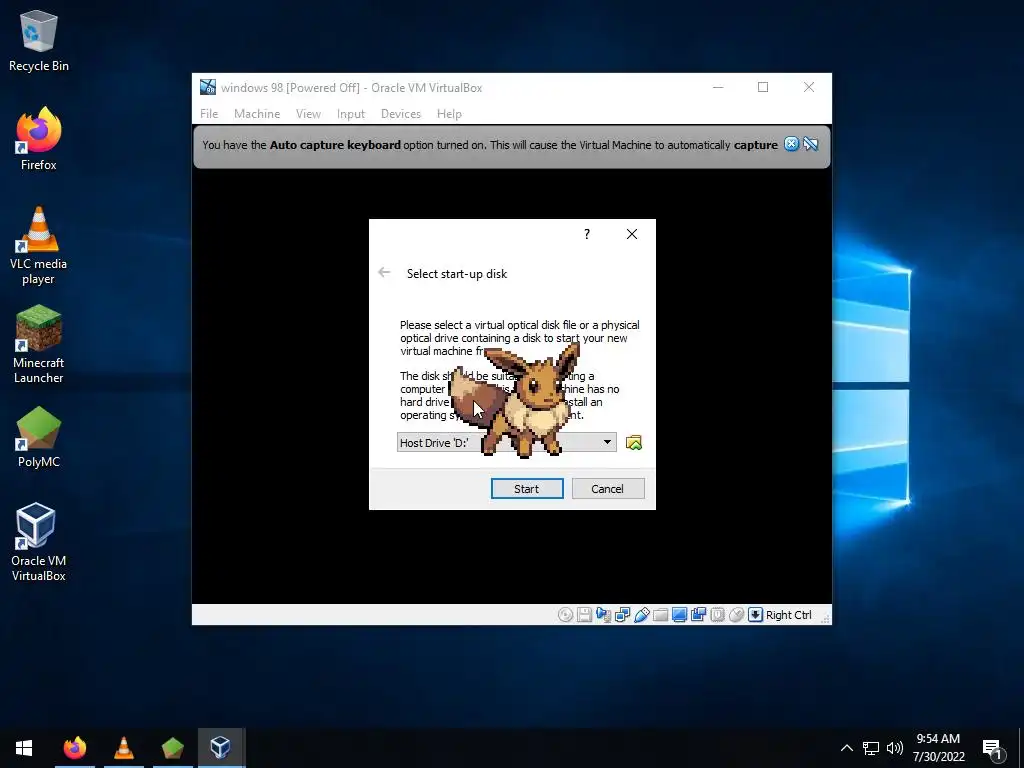Open the Input menu

point(351,114)
